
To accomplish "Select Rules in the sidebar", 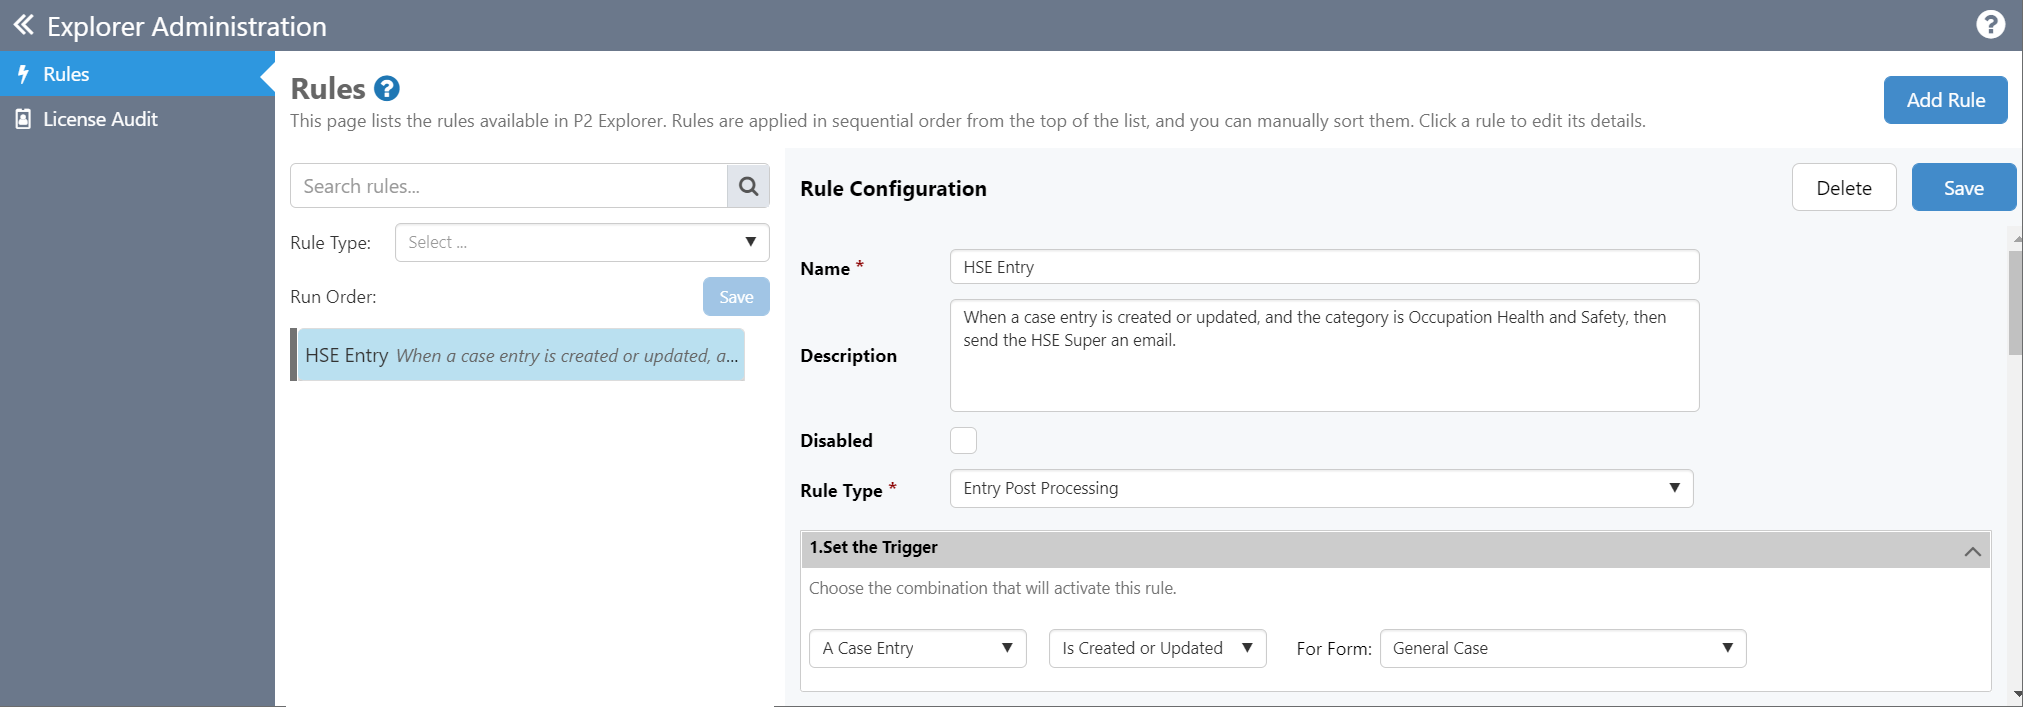I will (66, 74).
